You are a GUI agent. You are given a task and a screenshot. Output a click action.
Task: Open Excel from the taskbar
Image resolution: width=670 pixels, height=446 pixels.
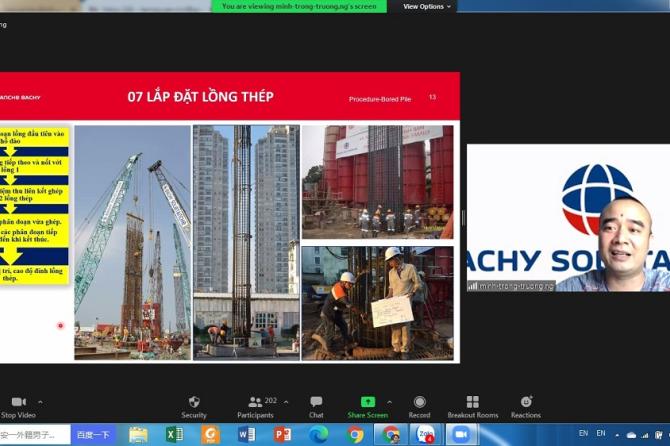(173, 434)
